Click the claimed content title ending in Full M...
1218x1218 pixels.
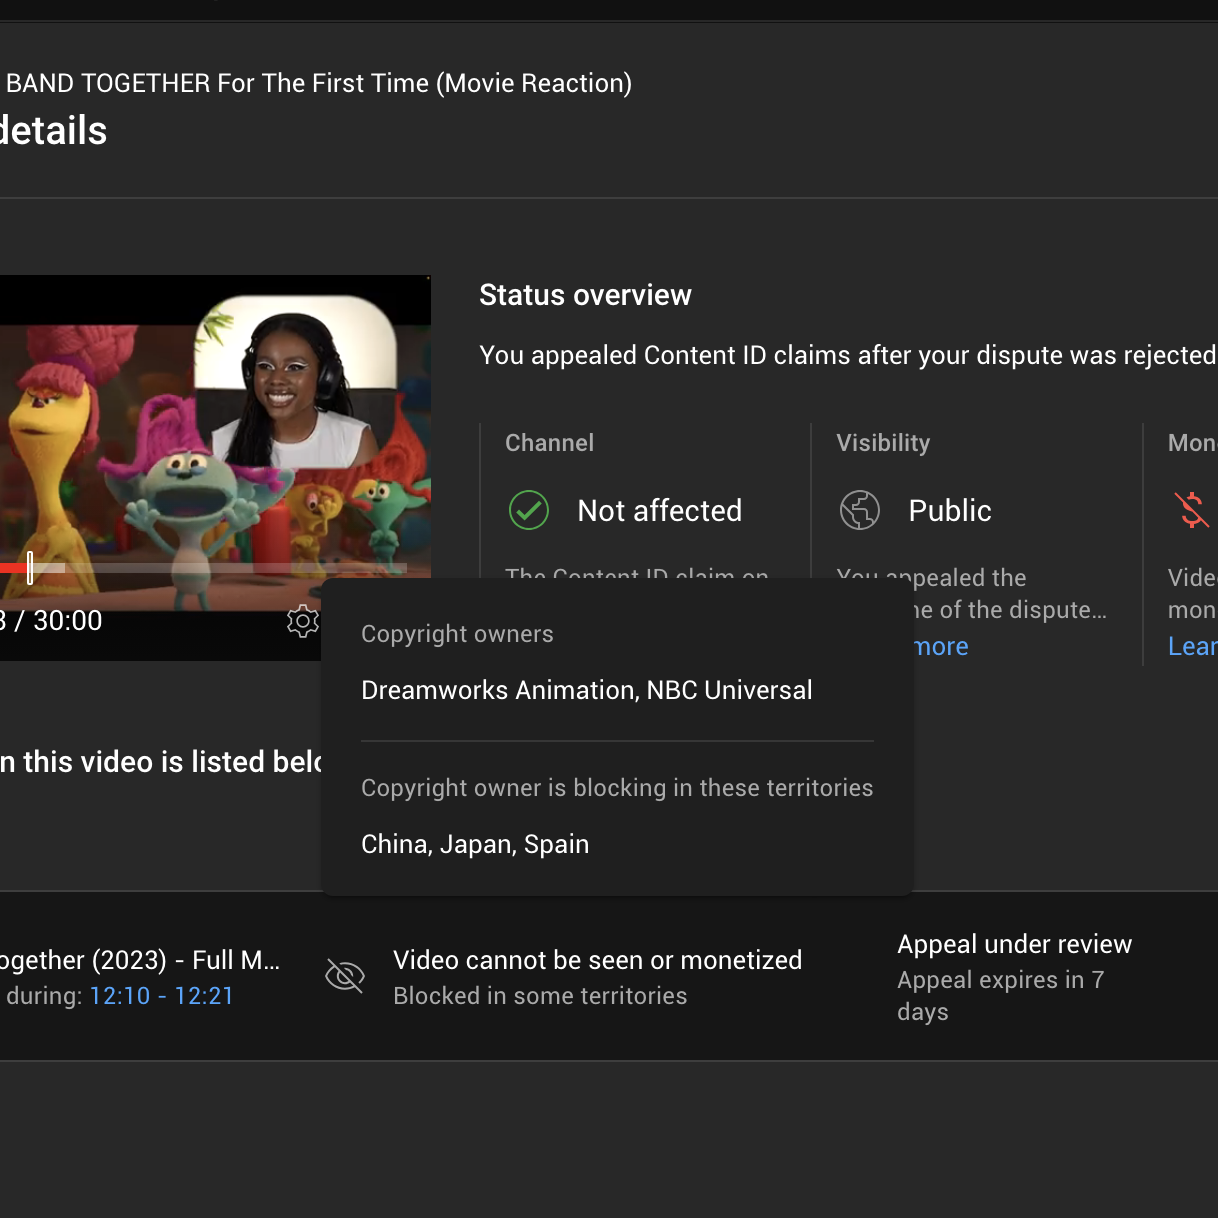(140, 960)
